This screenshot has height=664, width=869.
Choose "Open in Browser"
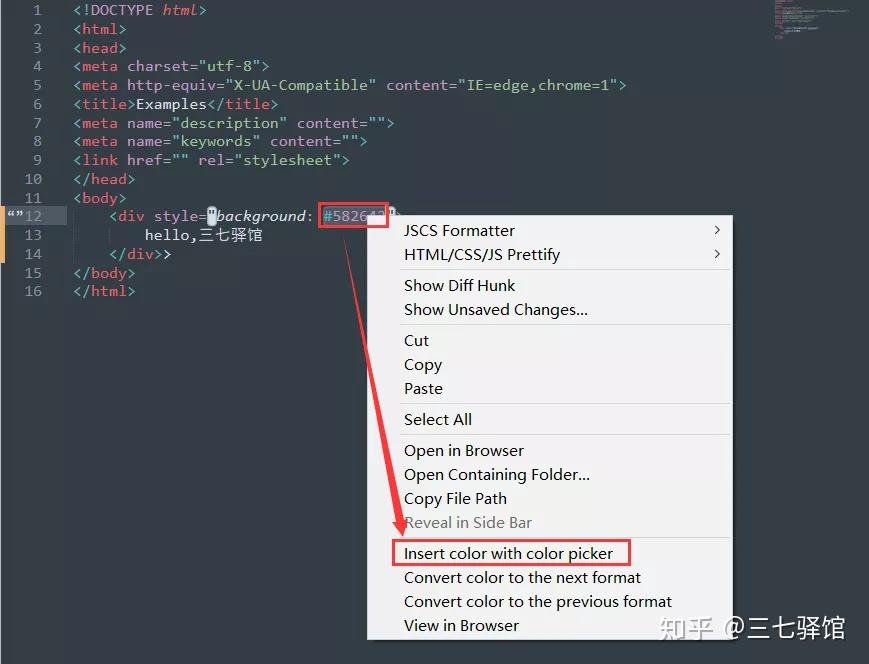click(463, 450)
